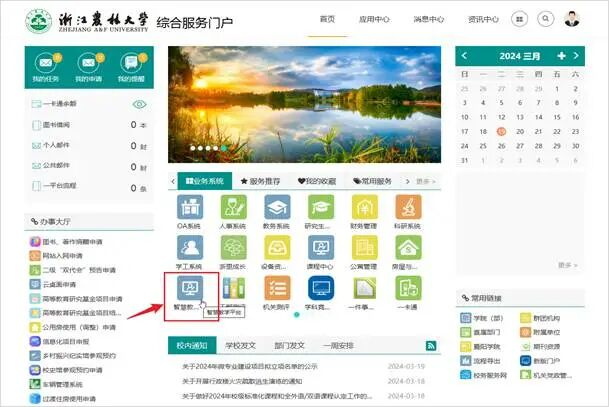Switch to the 应用中心 menu
609x407 pixels.
tap(373, 19)
